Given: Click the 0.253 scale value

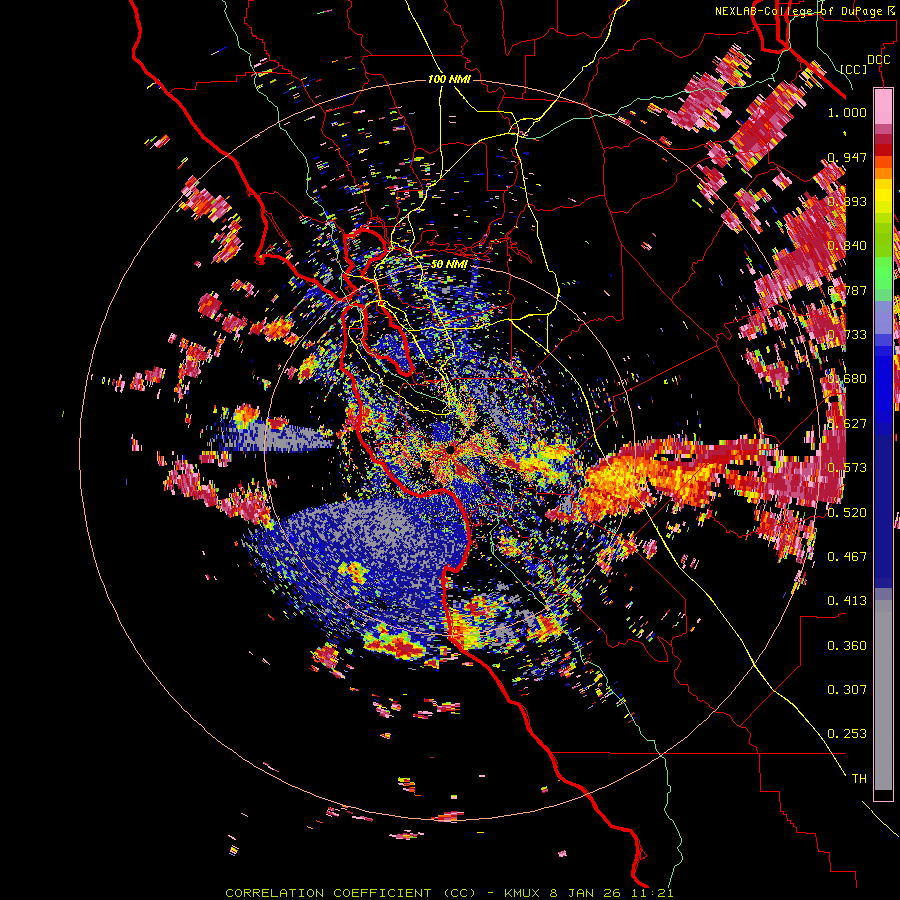Looking at the screenshot, I should point(847,734).
